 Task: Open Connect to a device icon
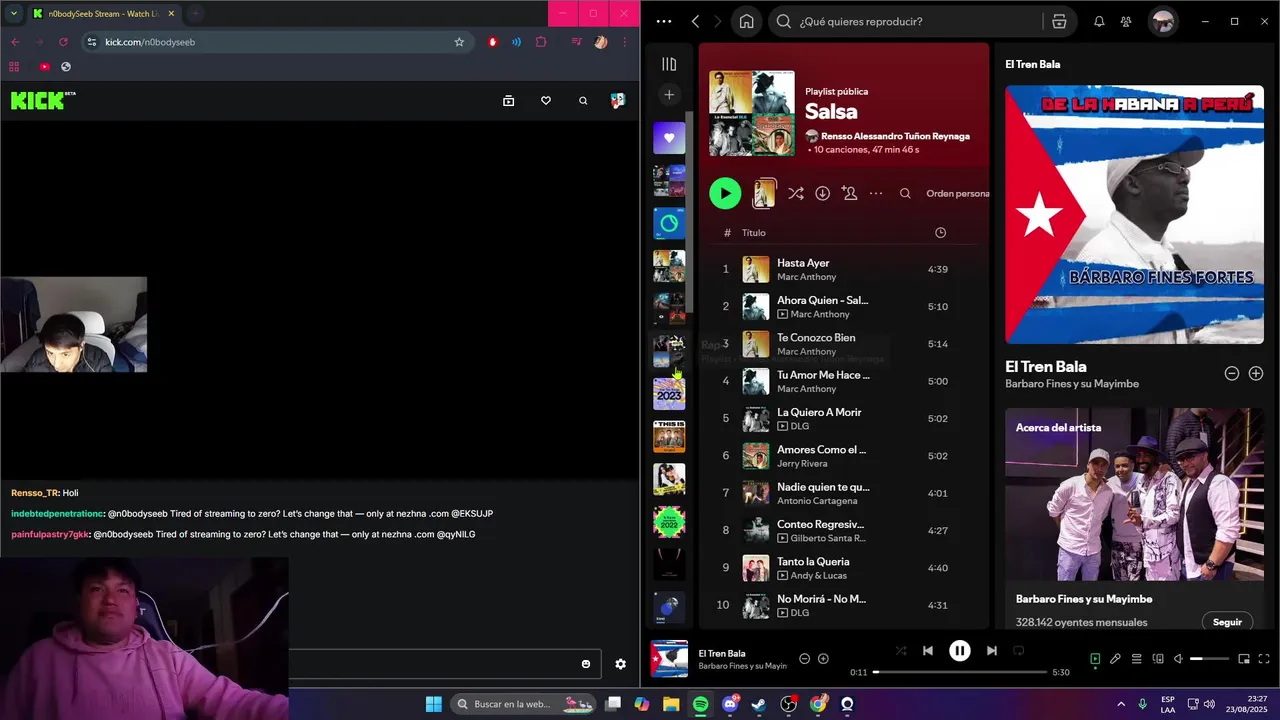click(x=1158, y=659)
